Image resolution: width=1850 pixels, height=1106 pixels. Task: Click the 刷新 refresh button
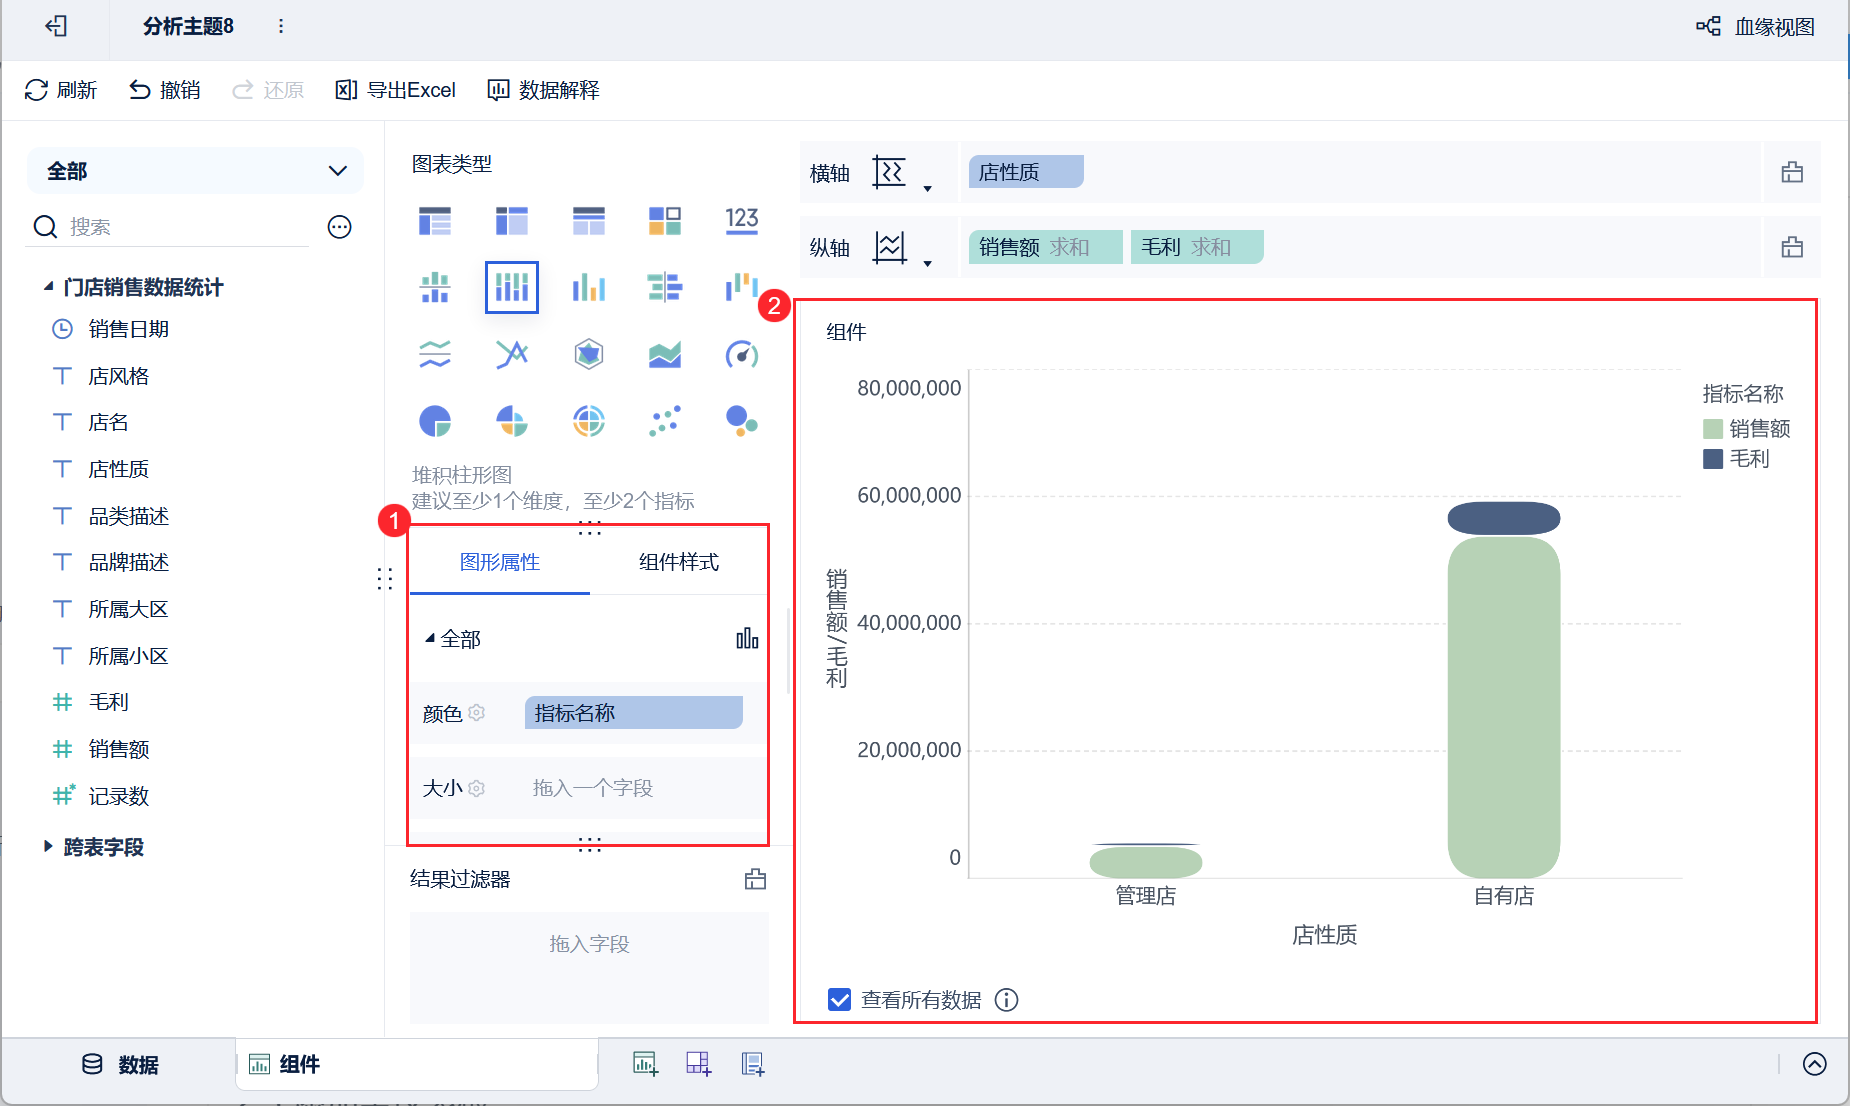[x=61, y=90]
